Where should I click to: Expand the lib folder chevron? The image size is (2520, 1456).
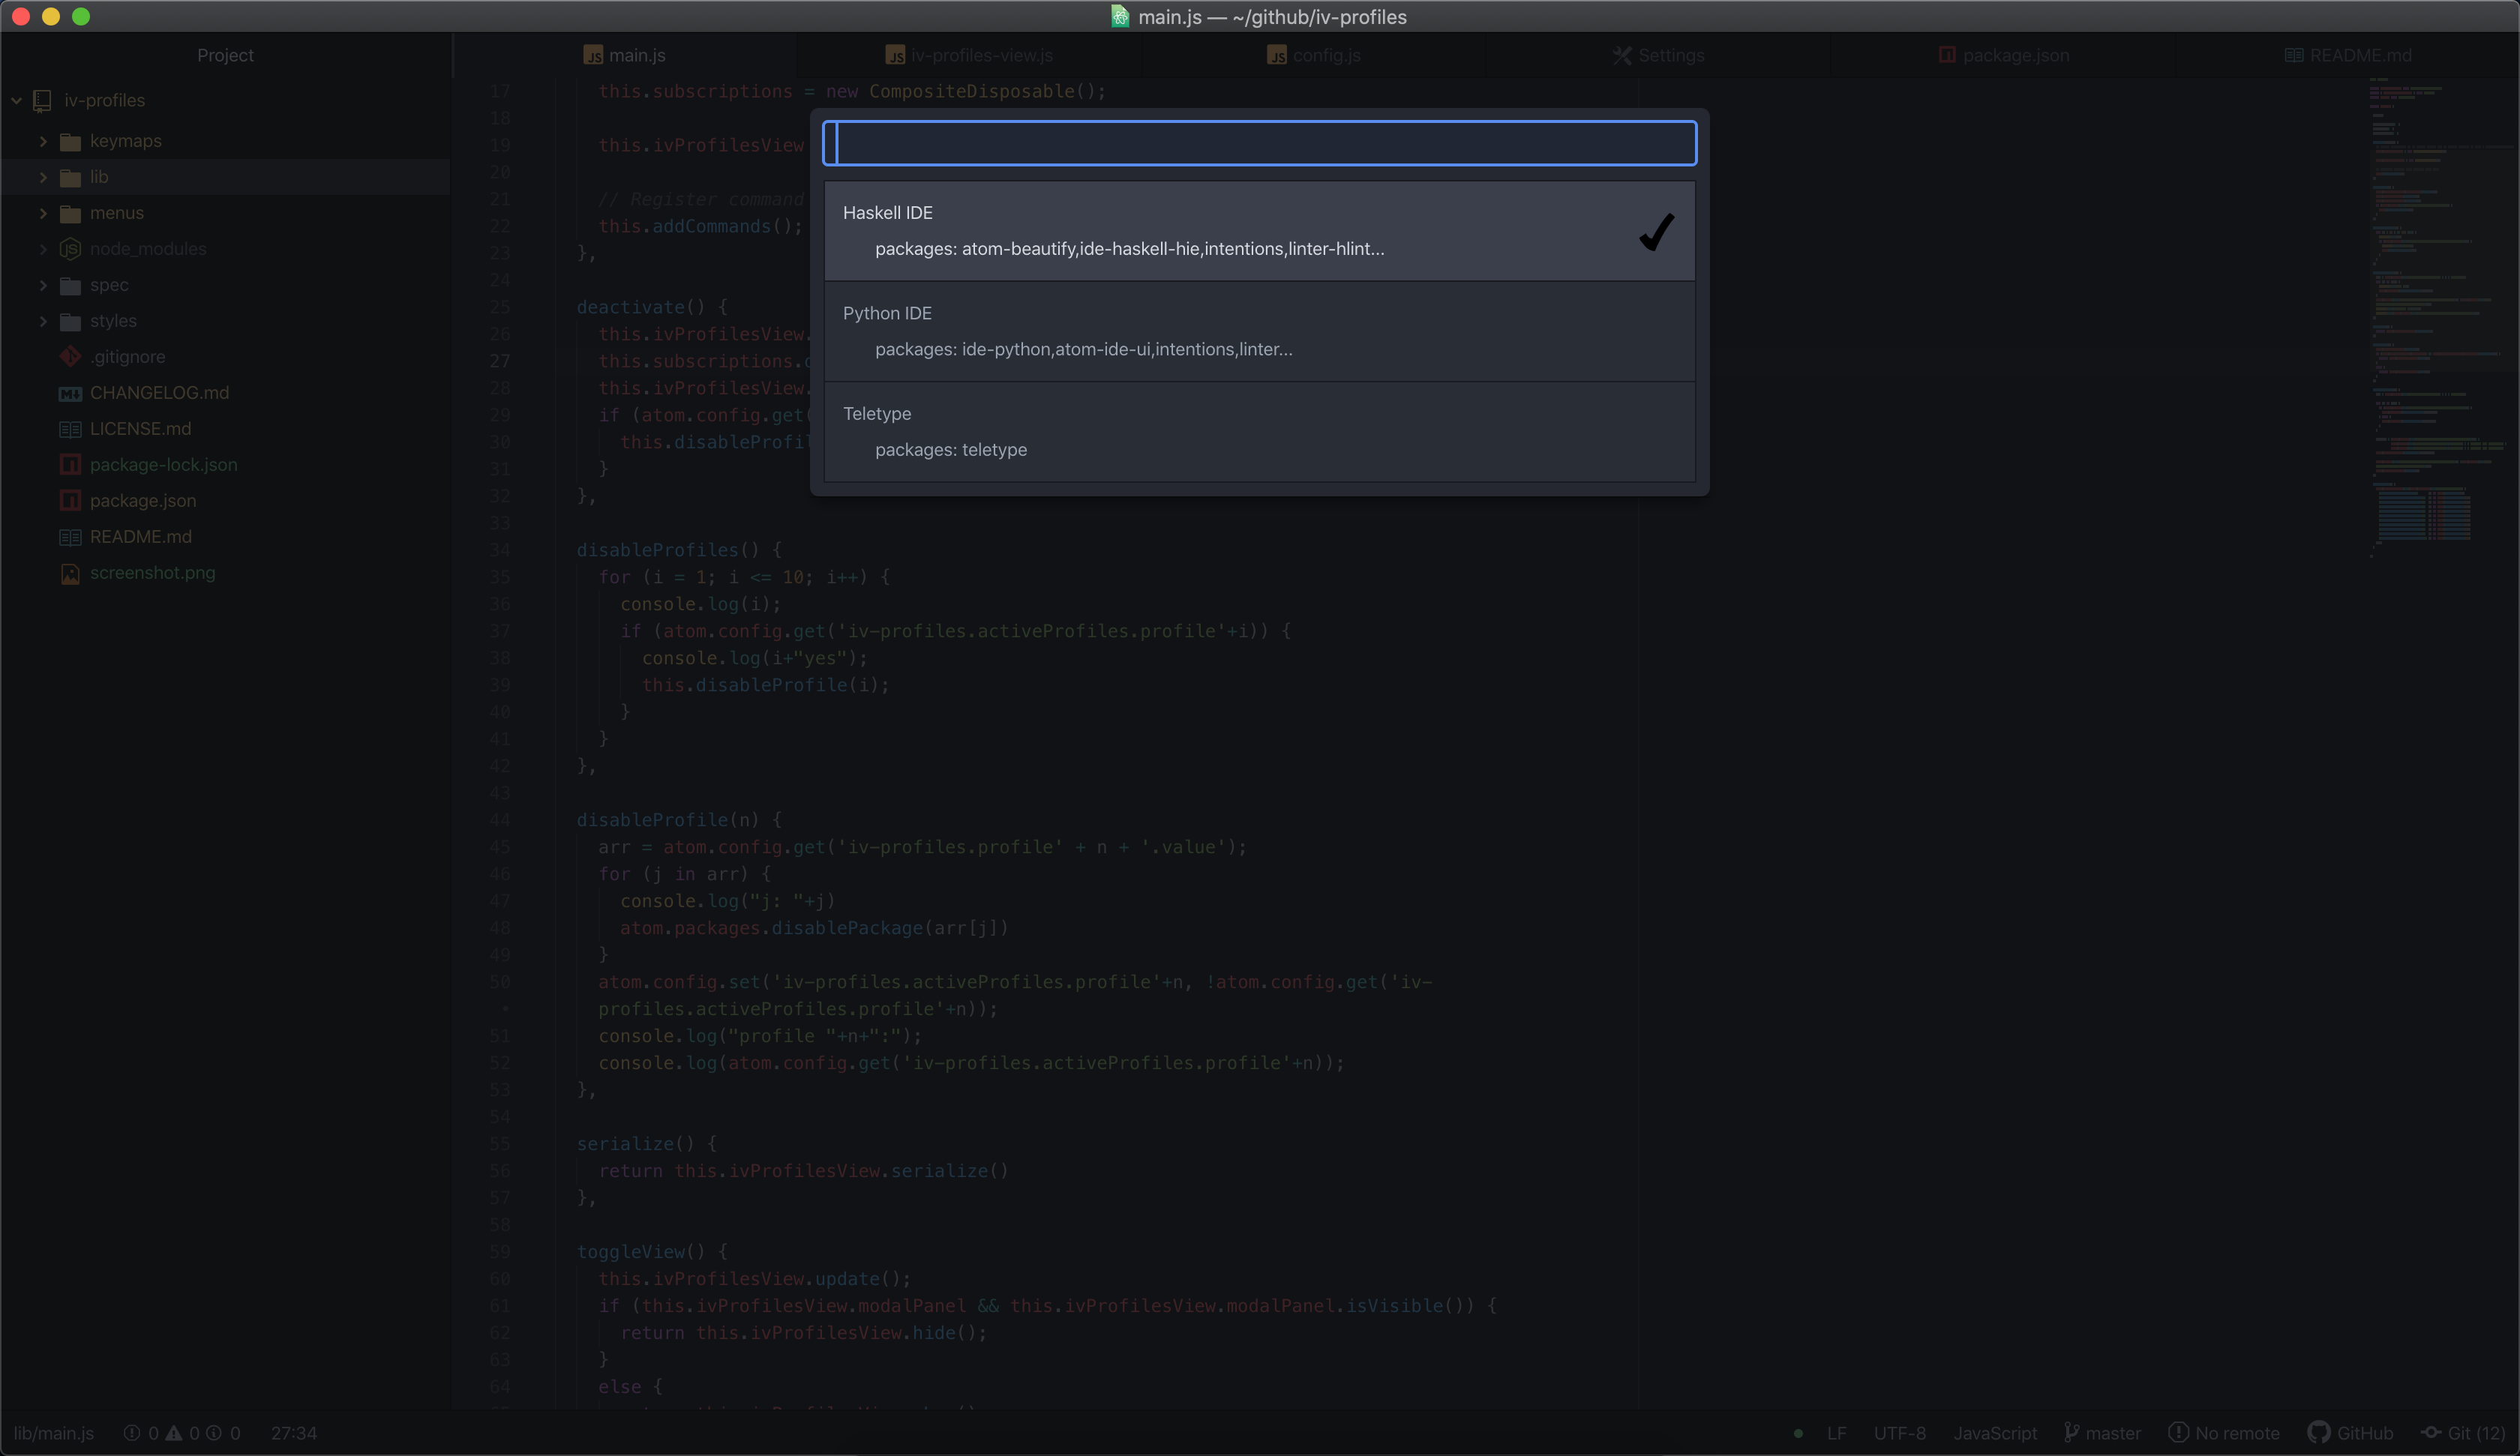(x=43, y=177)
